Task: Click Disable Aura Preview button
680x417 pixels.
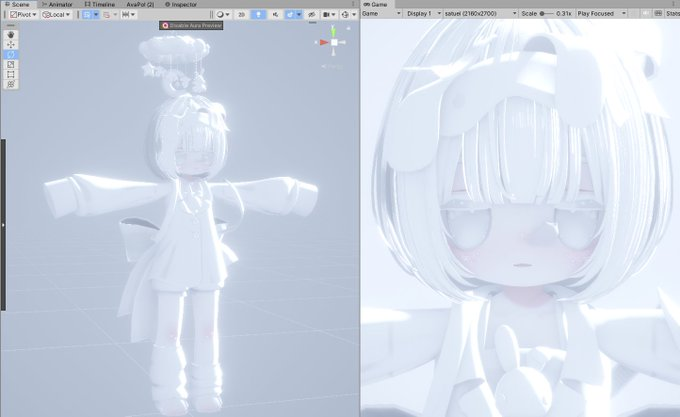Action: pos(191,26)
